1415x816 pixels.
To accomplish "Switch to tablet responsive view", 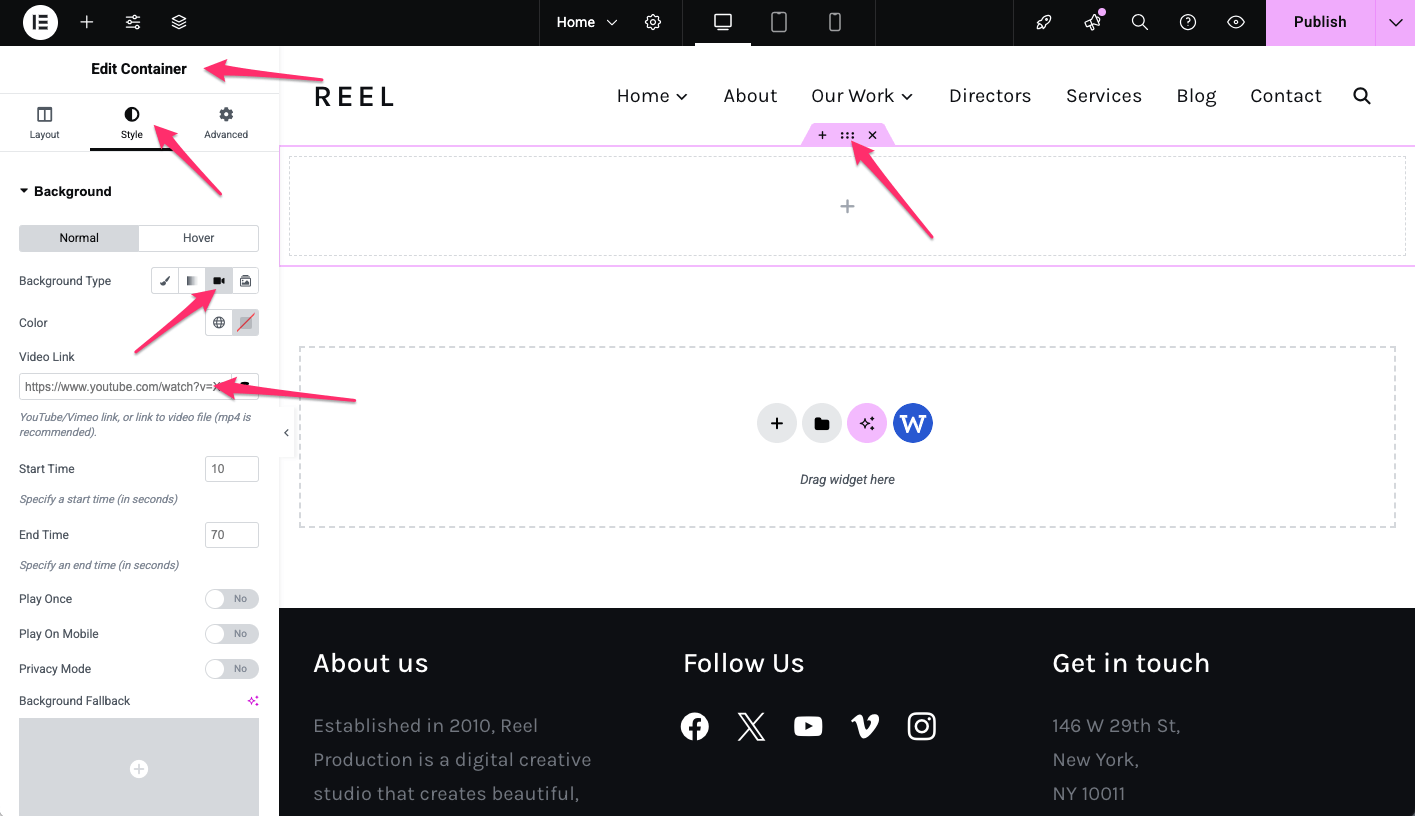I will coord(779,22).
